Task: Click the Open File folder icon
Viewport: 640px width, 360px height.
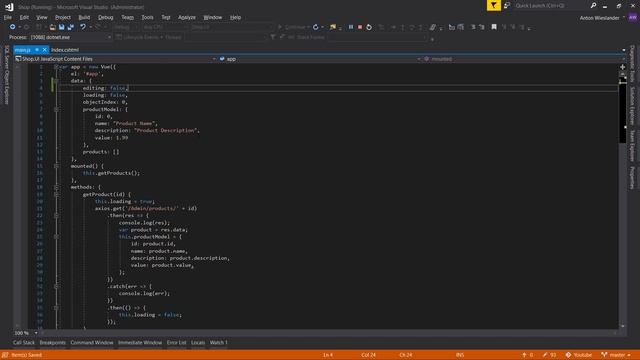Action: point(53,27)
